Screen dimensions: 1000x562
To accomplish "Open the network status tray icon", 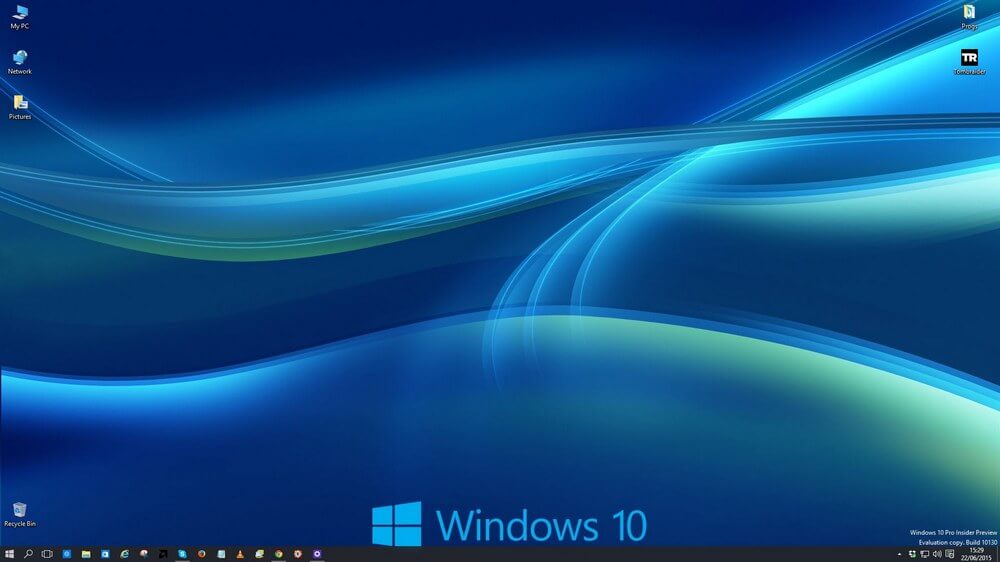I will (924, 554).
